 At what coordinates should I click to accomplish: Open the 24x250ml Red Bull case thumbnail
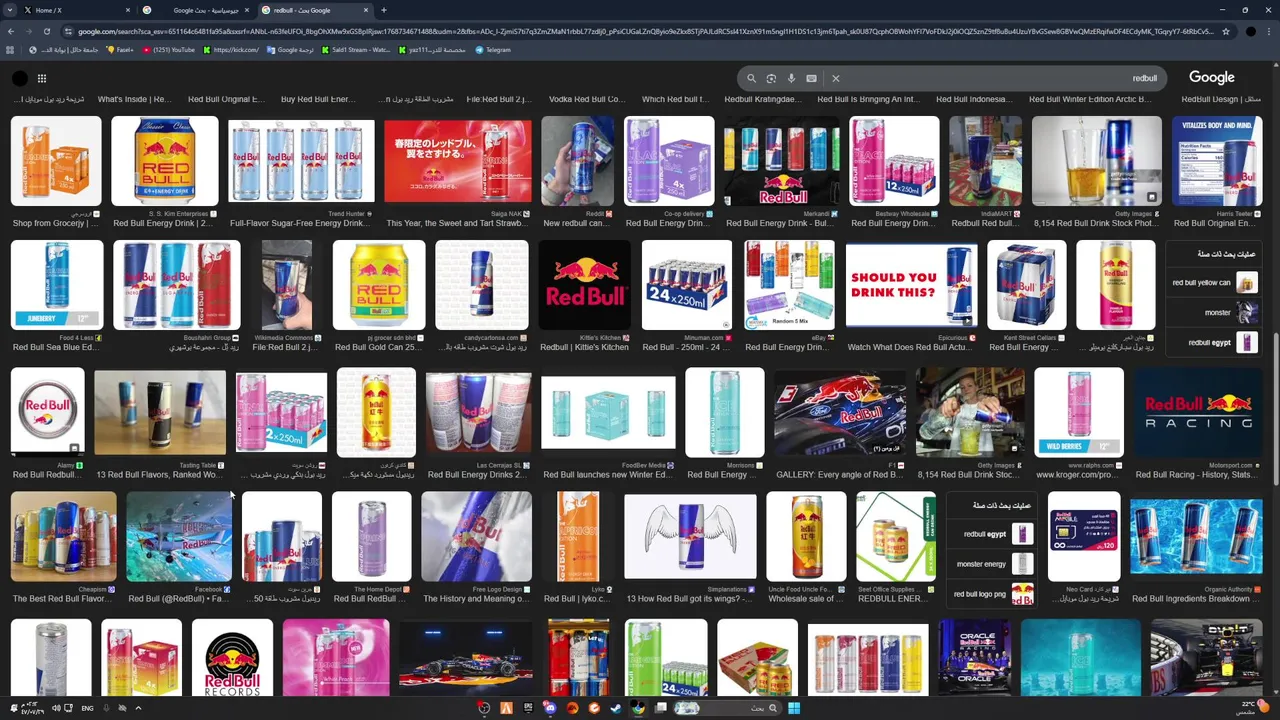point(687,285)
